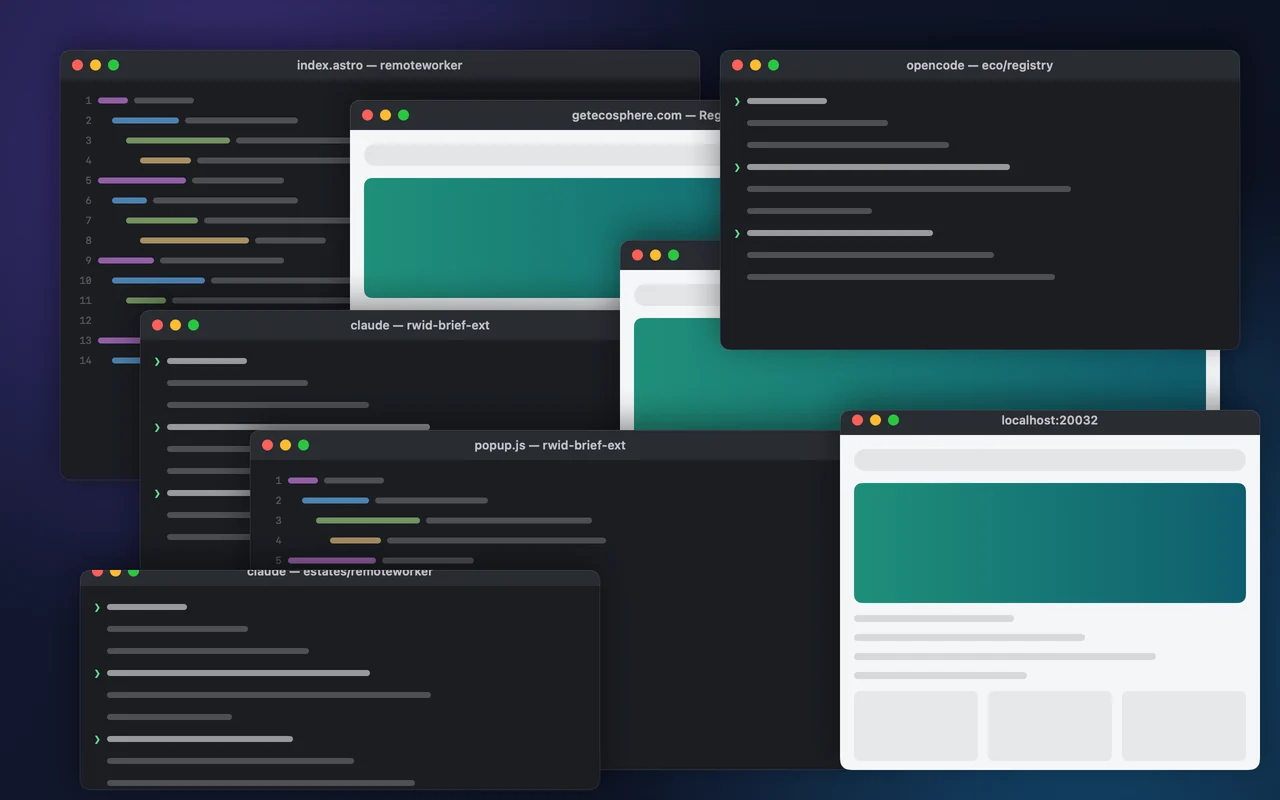This screenshot has width=1280, height=800.
Task: Minimize the index.astro — remoteworker window
Action: coord(96,65)
